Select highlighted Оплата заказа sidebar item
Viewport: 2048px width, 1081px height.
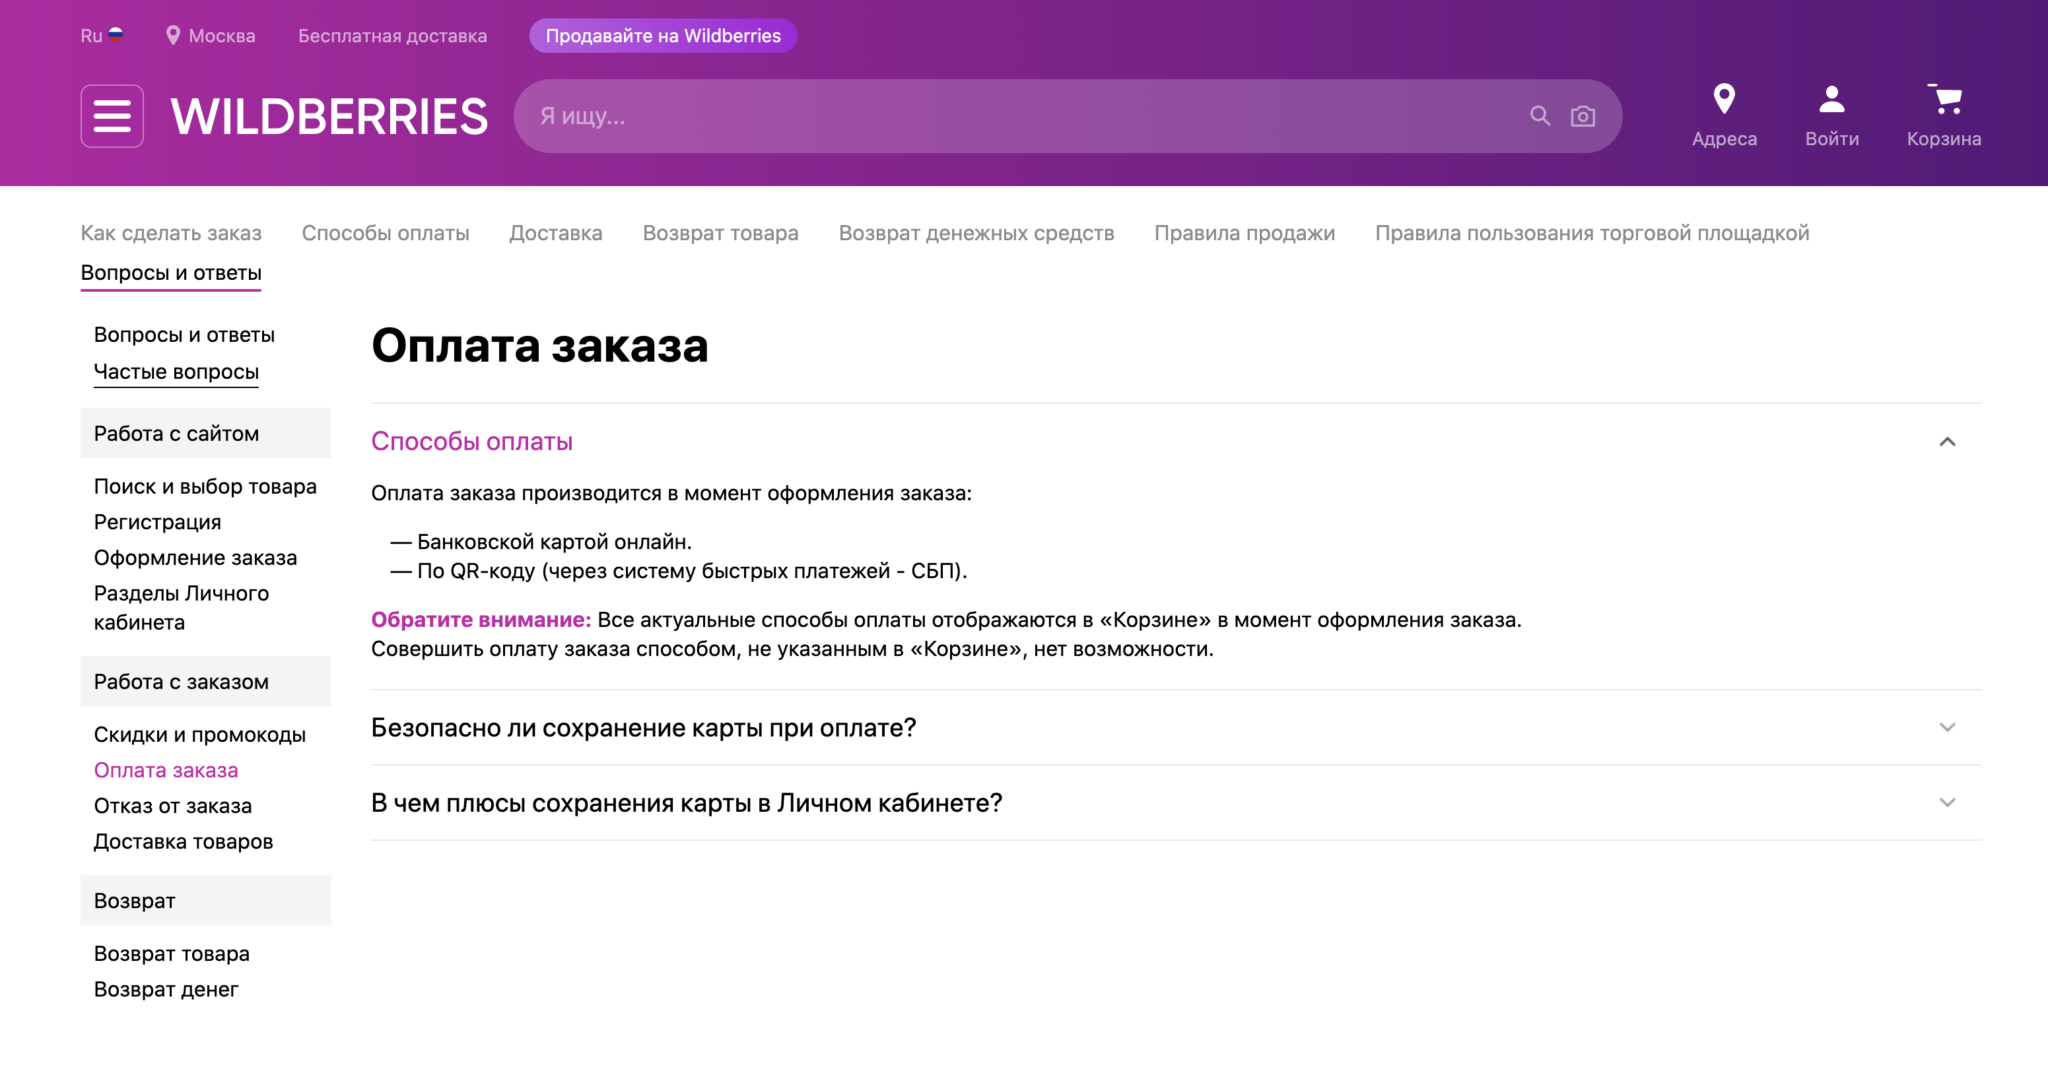166,770
